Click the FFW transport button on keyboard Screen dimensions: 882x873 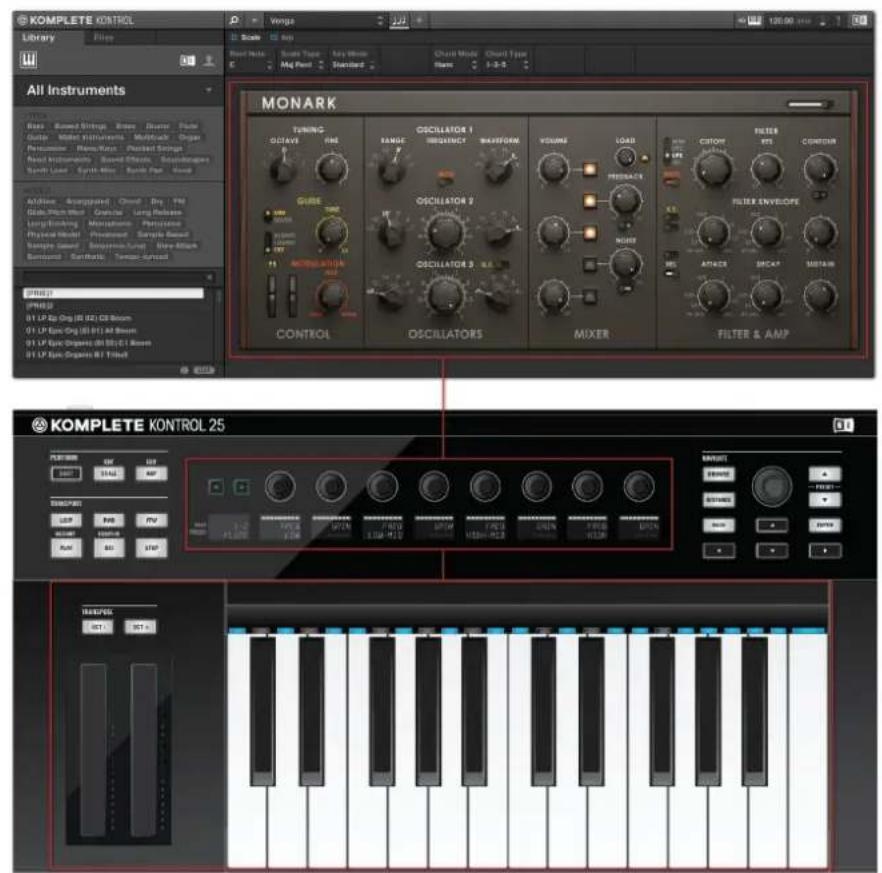151,520
